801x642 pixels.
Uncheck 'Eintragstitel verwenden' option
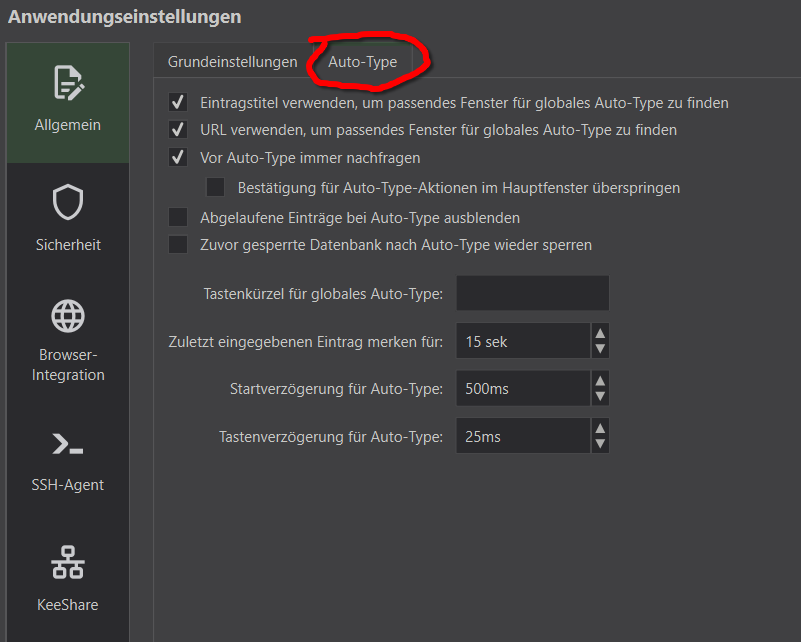177,103
